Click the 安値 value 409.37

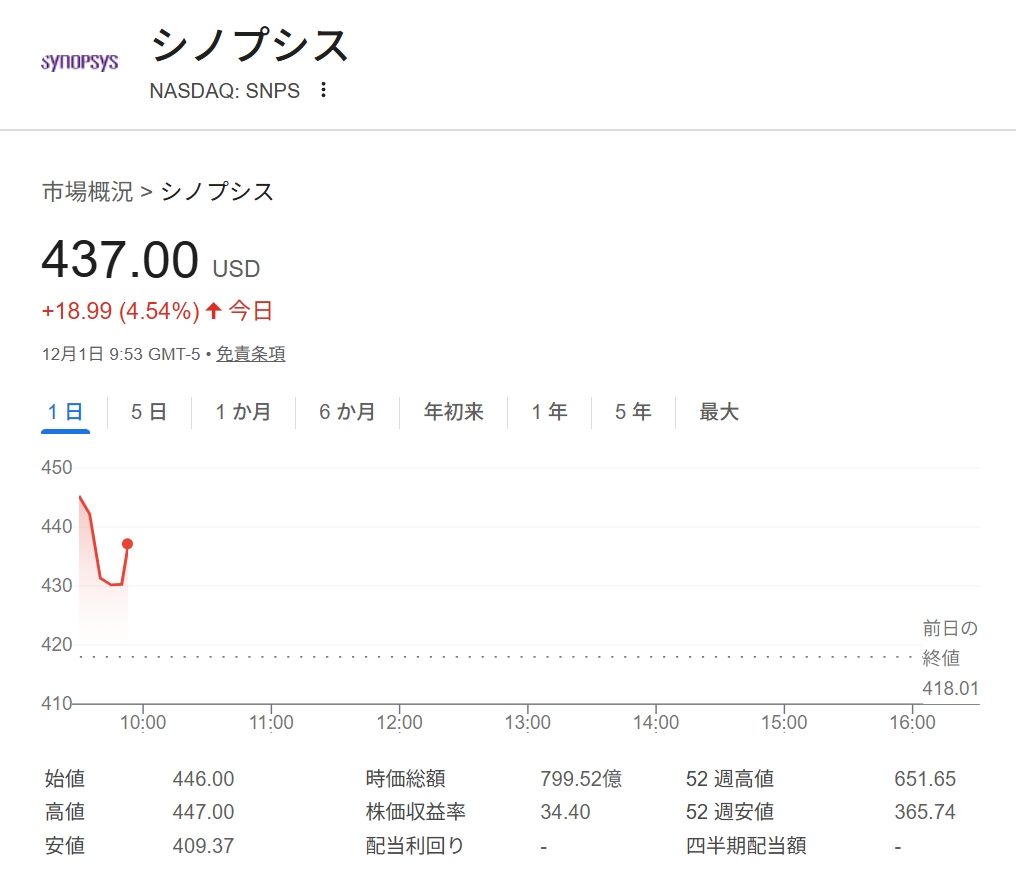tap(203, 845)
